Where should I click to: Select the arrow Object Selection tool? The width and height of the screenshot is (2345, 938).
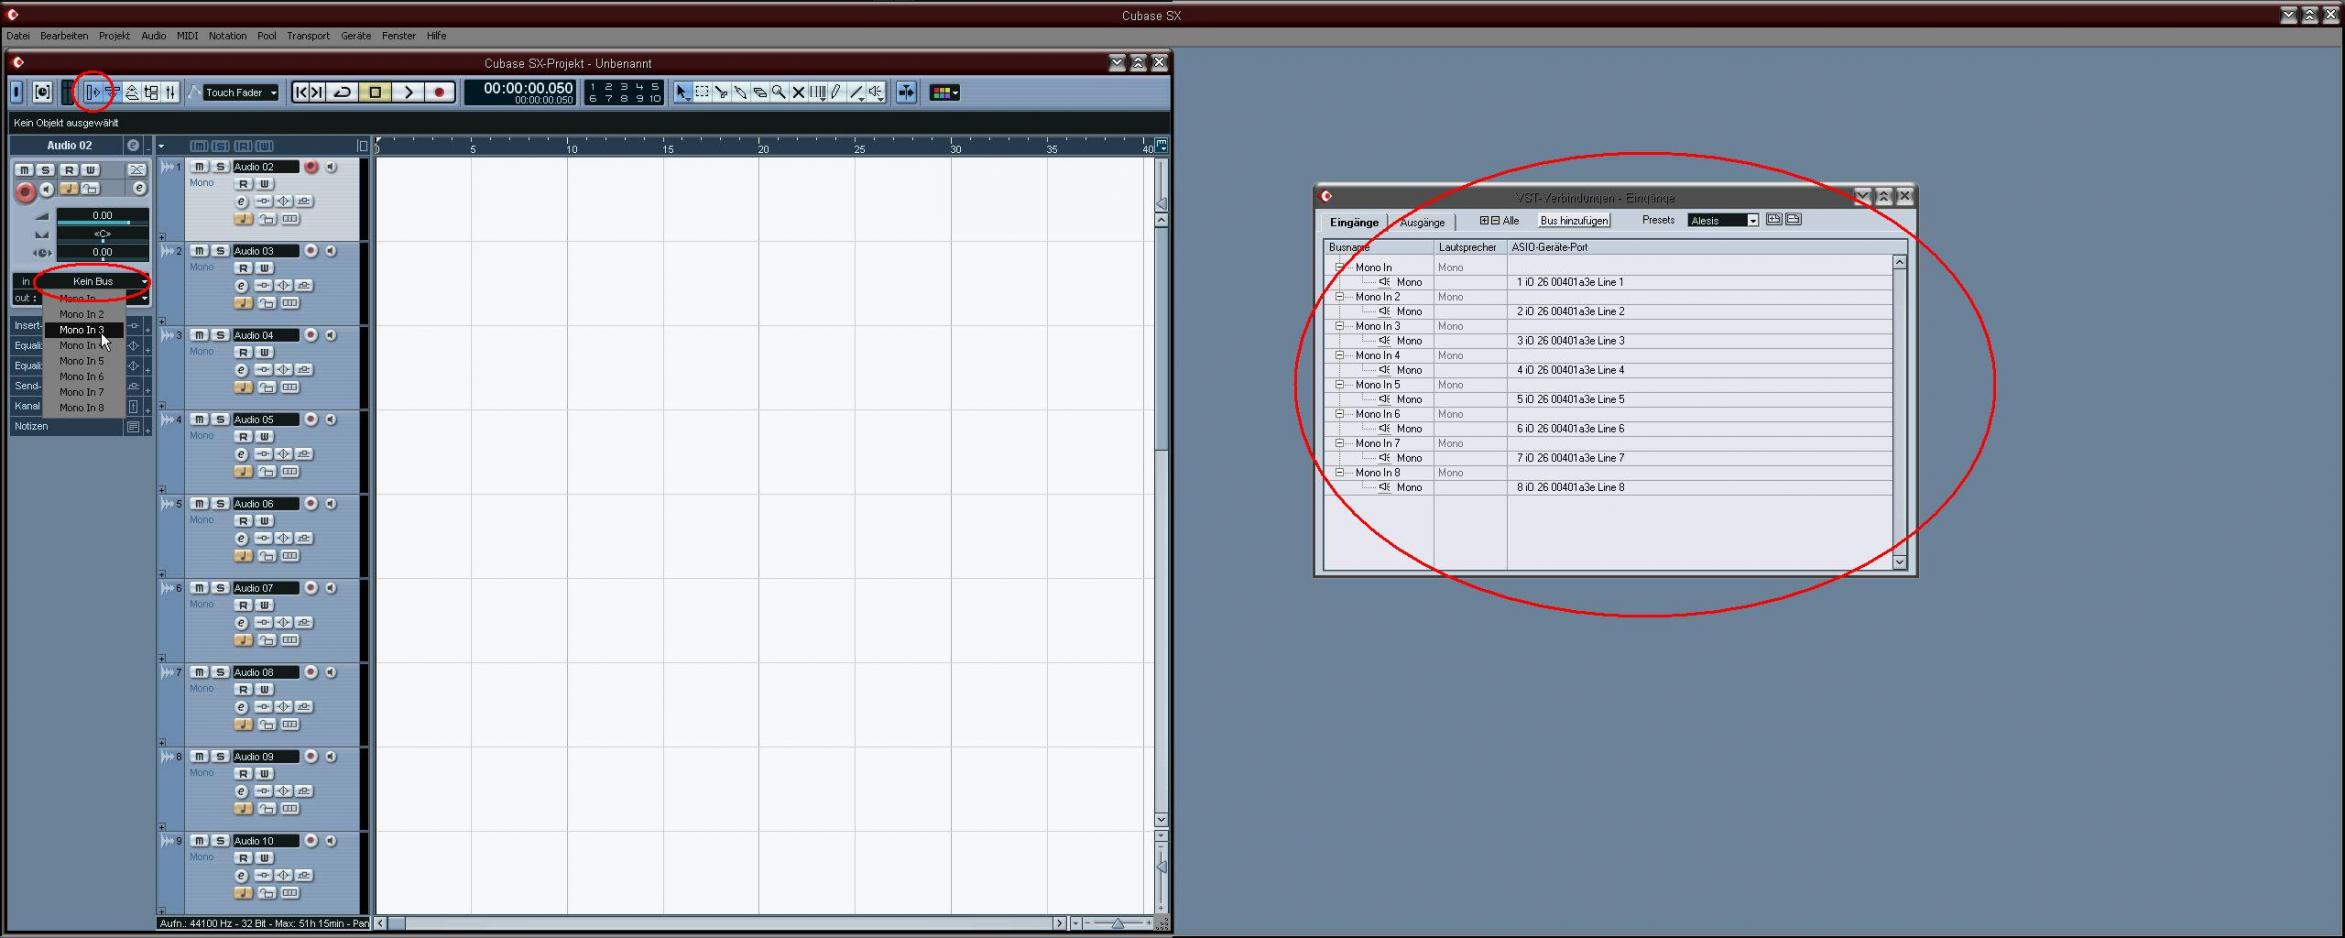point(682,92)
